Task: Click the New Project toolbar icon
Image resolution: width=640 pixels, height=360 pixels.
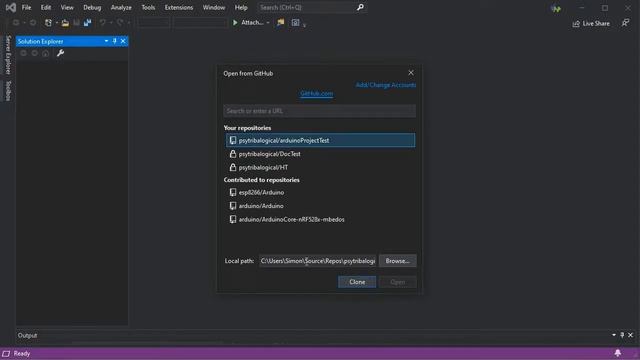Action: point(48,23)
